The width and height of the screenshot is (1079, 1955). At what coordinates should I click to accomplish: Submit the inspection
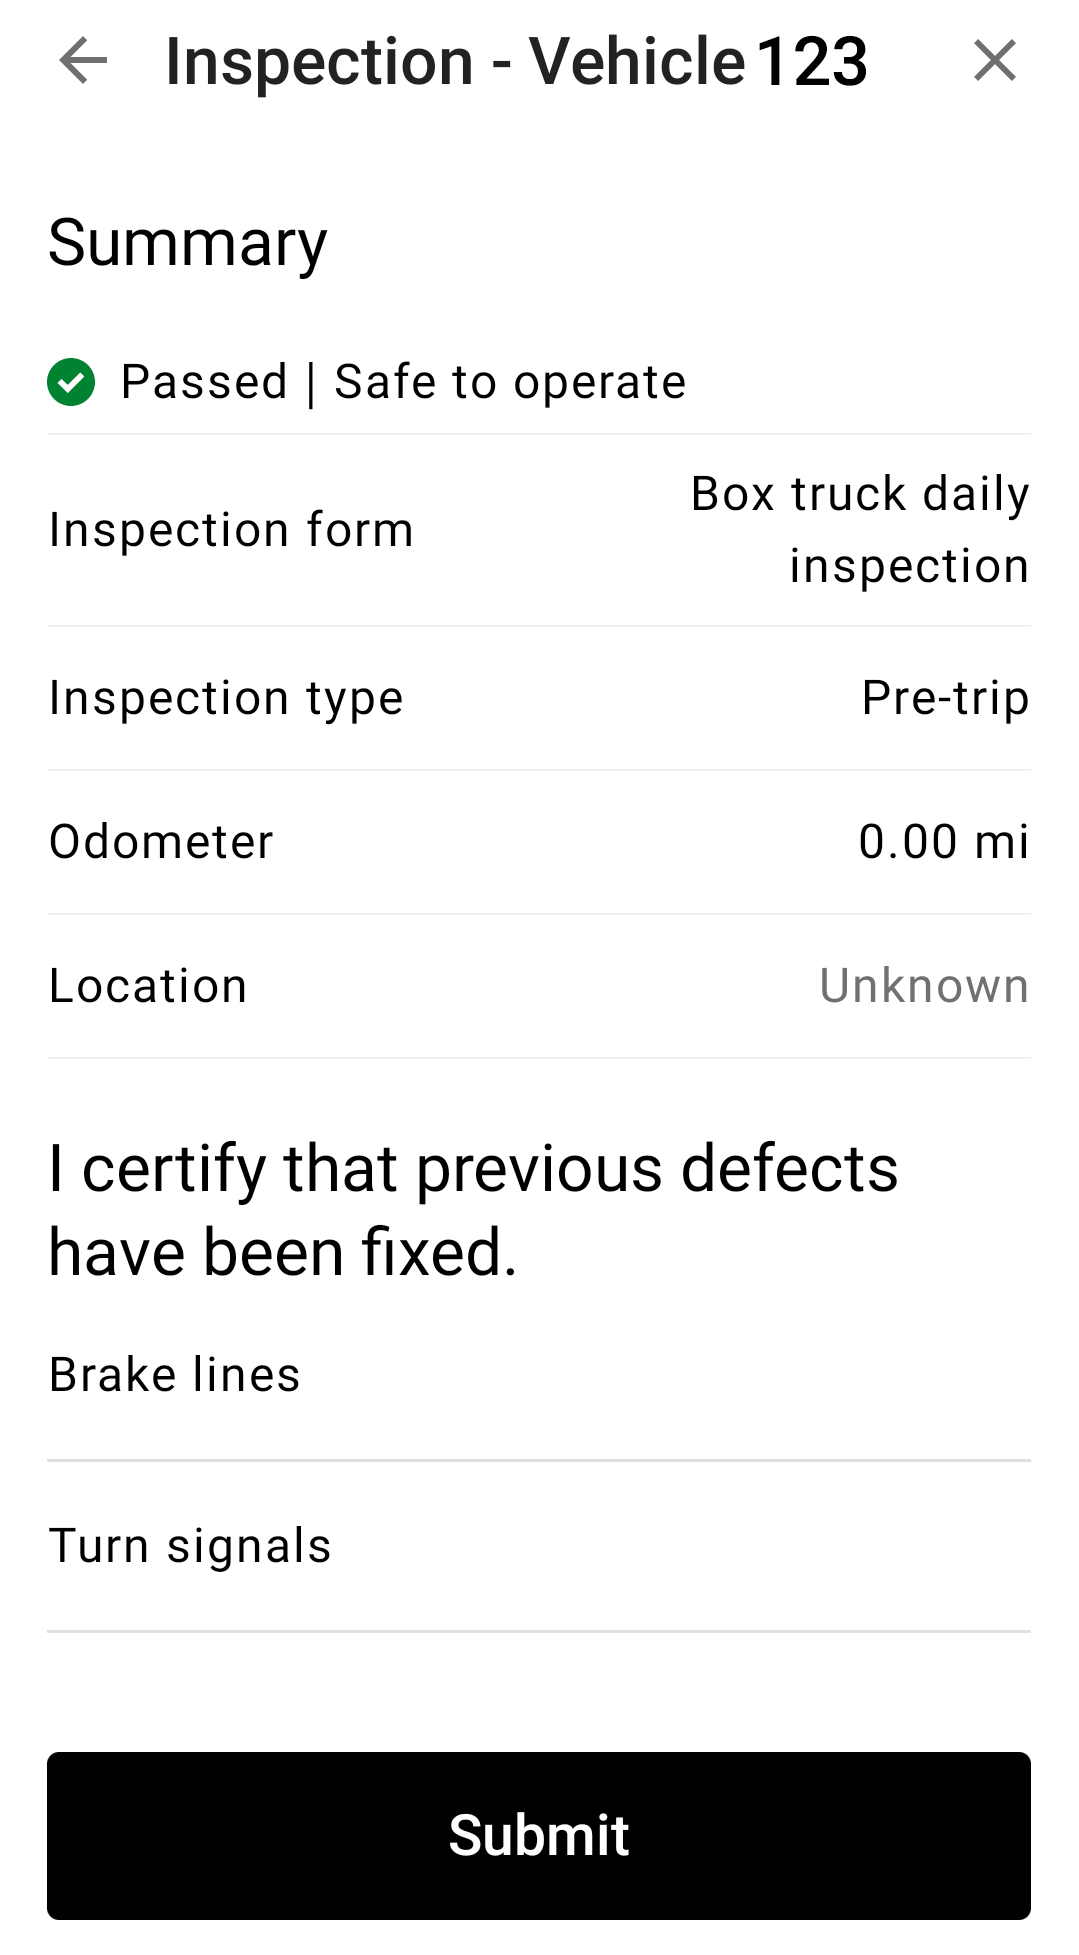[x=539, y=1836]
